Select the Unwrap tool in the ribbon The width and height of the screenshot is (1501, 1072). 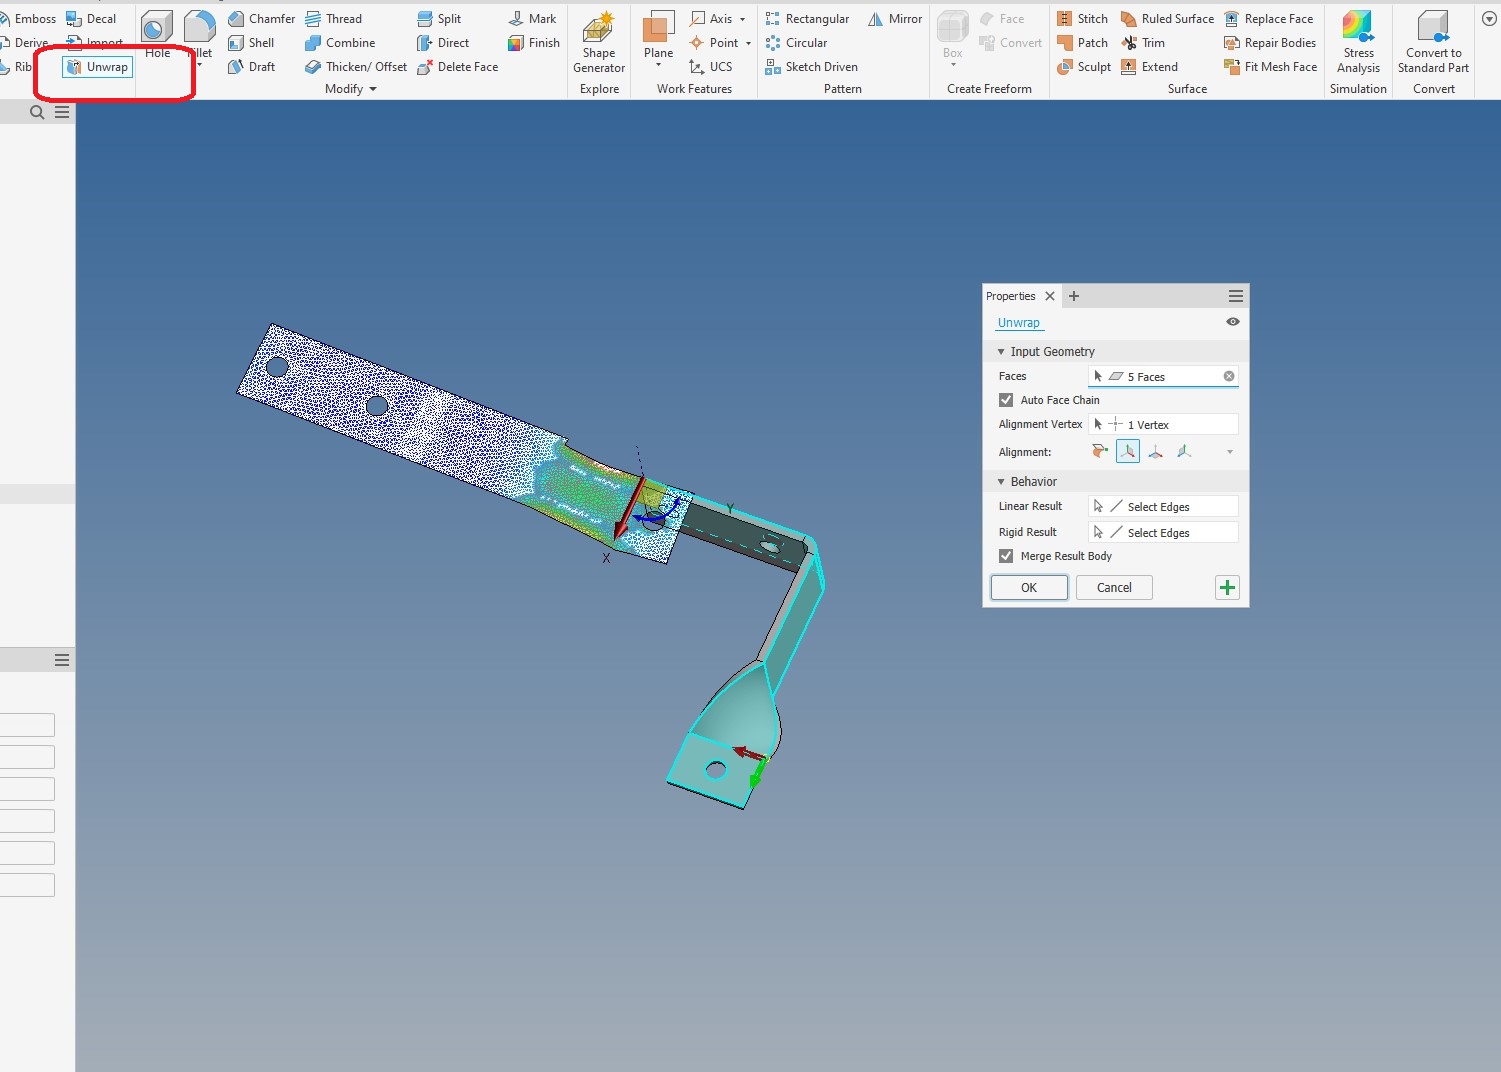[98, 67]
